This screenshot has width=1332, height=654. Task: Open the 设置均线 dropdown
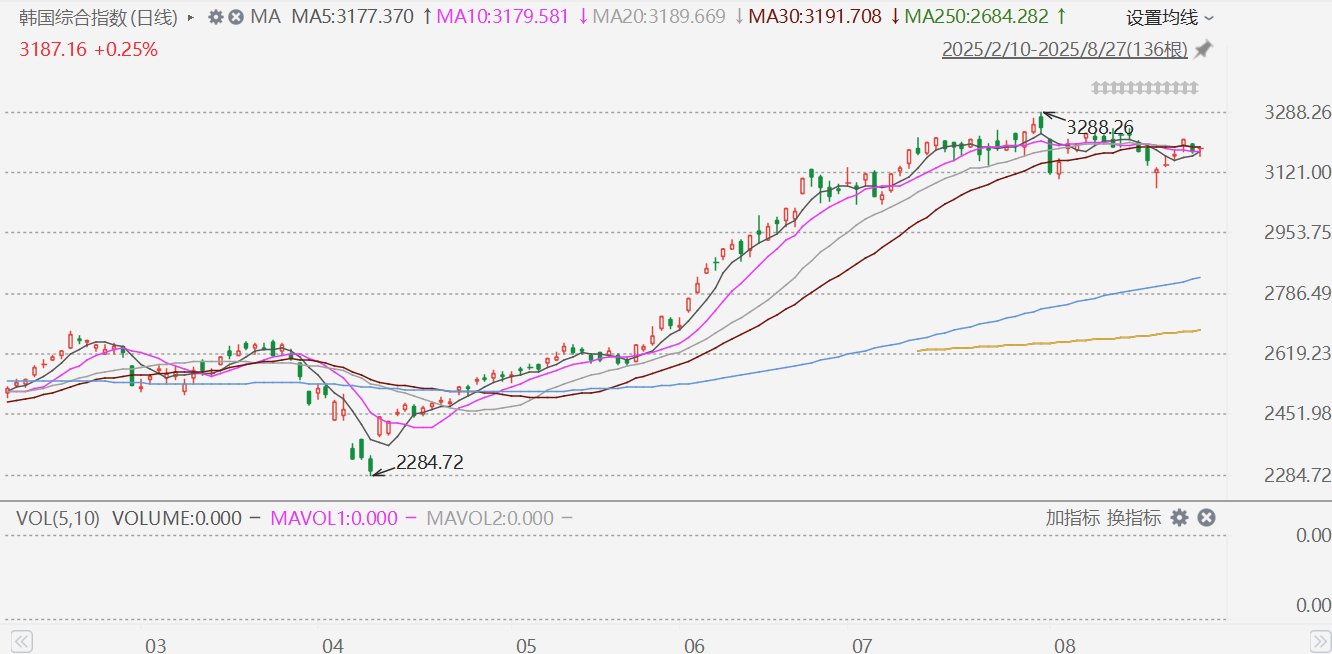click(1170, 17)
